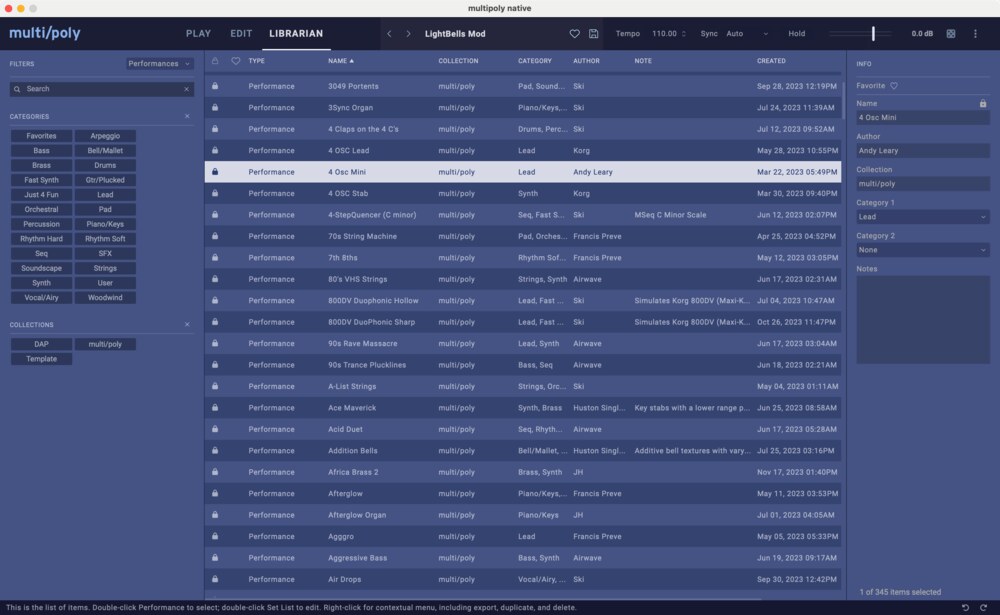The height and width of the screenshot is (615, 1000).
Task: Clear the search field with X
Action: [x=186, y=89]
